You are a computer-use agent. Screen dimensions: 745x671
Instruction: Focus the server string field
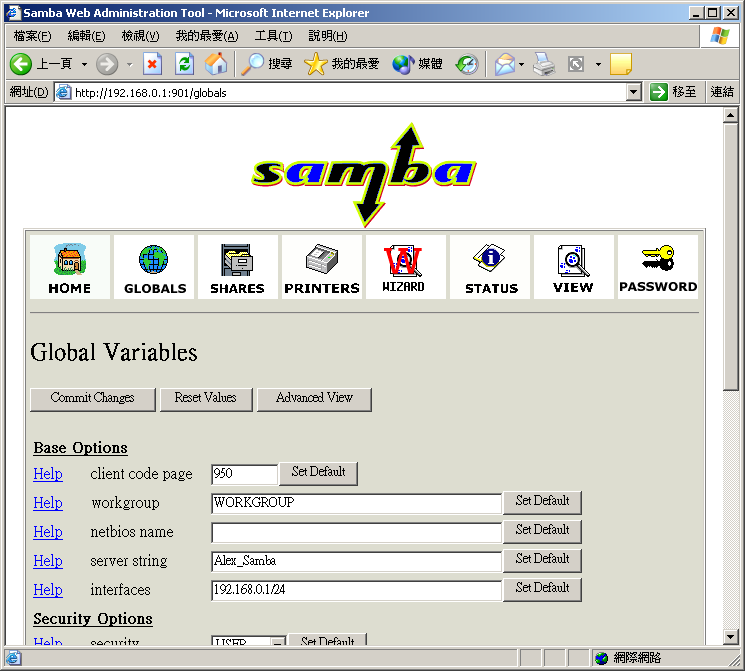(356, 561)
